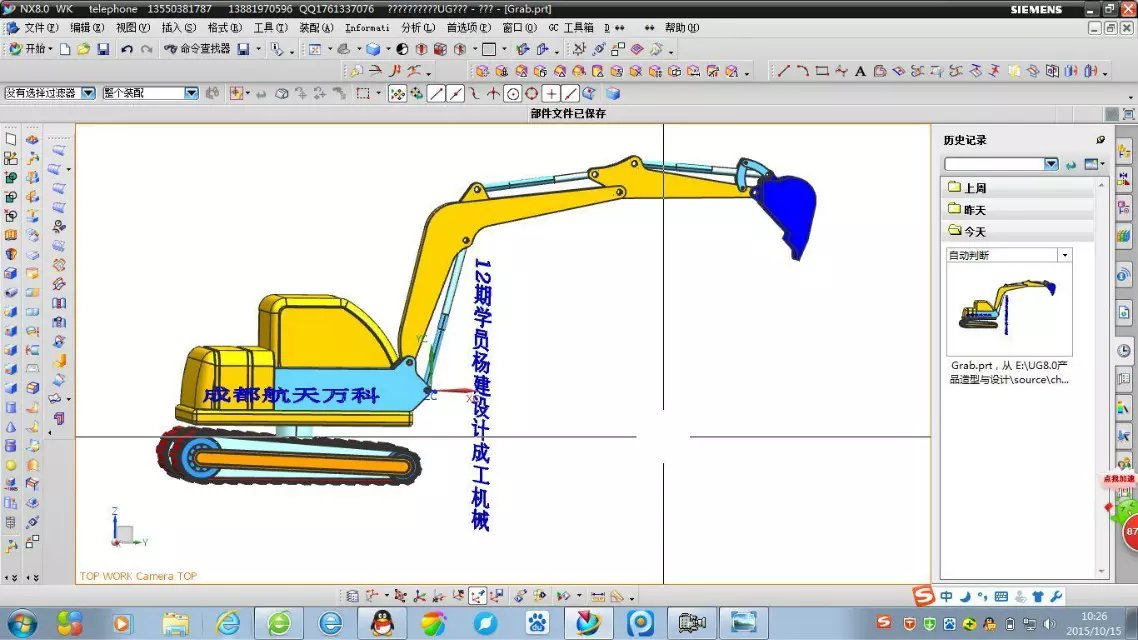Open the entire assembly (整个装配) scope dropdown
Screen dimensions: 1138x640
pos(191,93)
